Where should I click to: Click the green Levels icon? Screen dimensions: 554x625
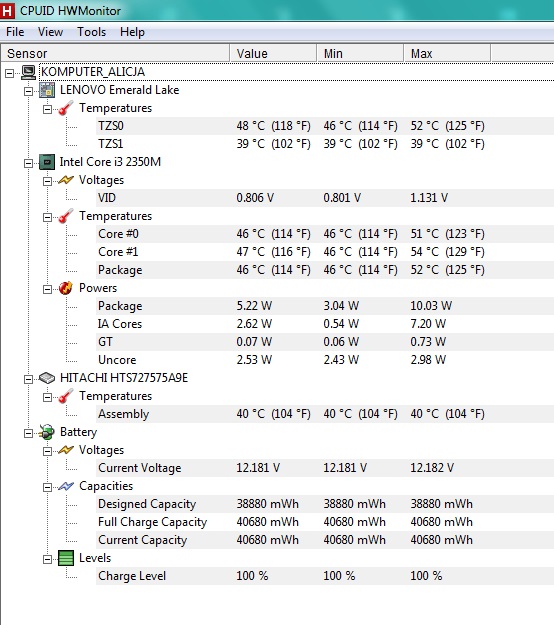tap(66, 558)
